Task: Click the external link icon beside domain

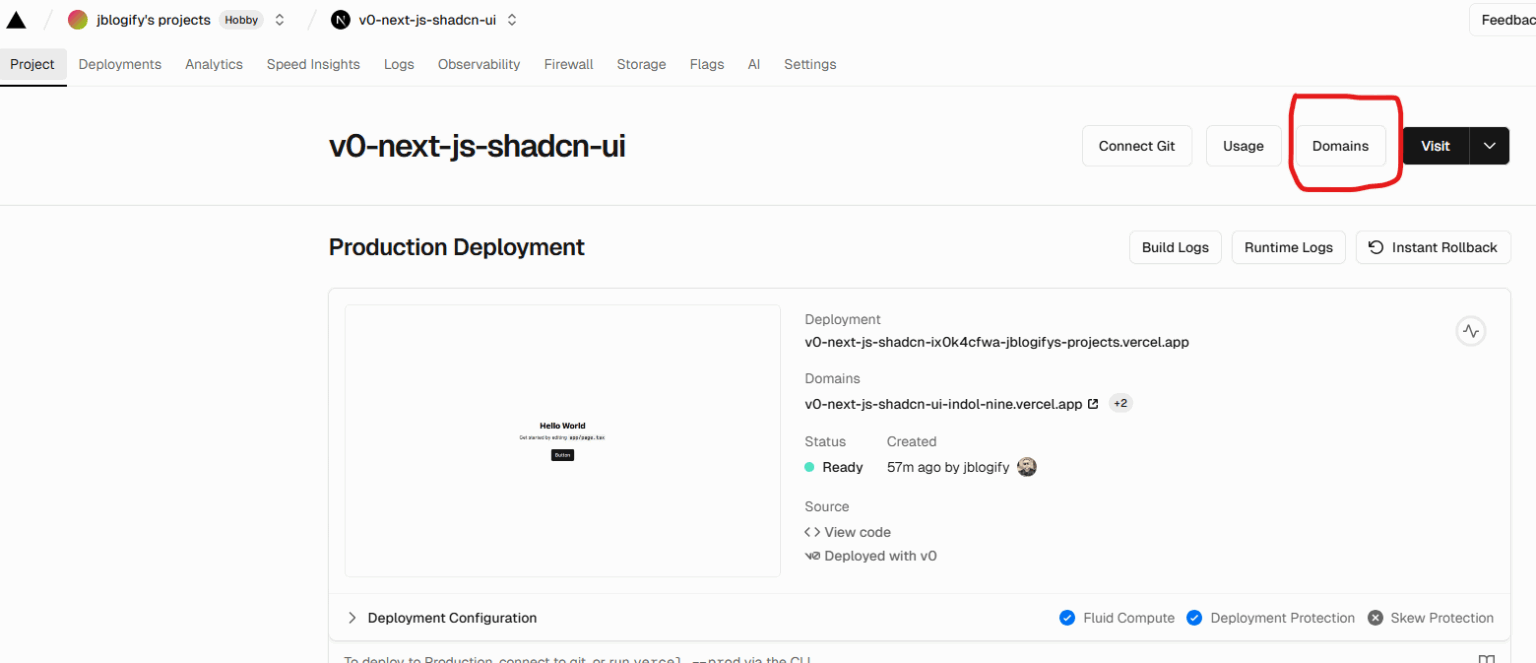Action: point(1093,404)
